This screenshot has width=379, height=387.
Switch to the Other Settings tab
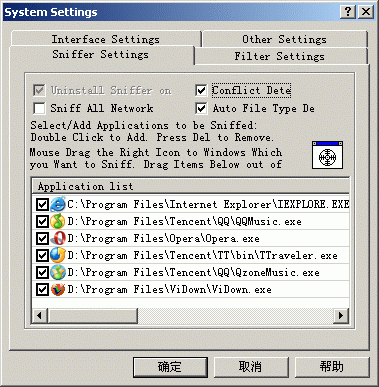pyautogui.click(x=284, y=39)
